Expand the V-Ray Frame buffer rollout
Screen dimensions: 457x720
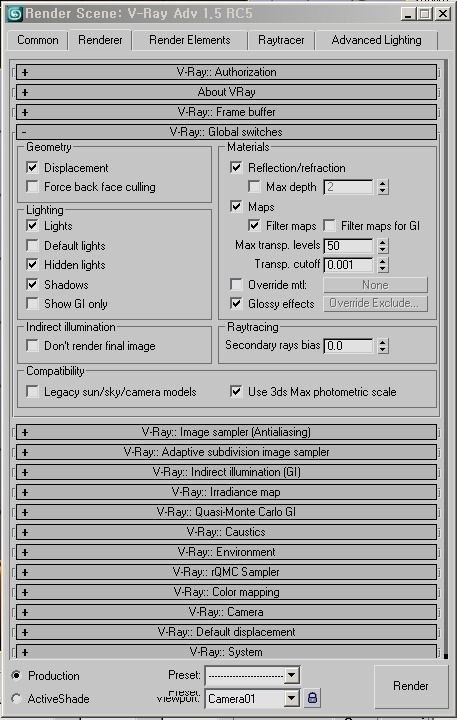pos(226,112)
